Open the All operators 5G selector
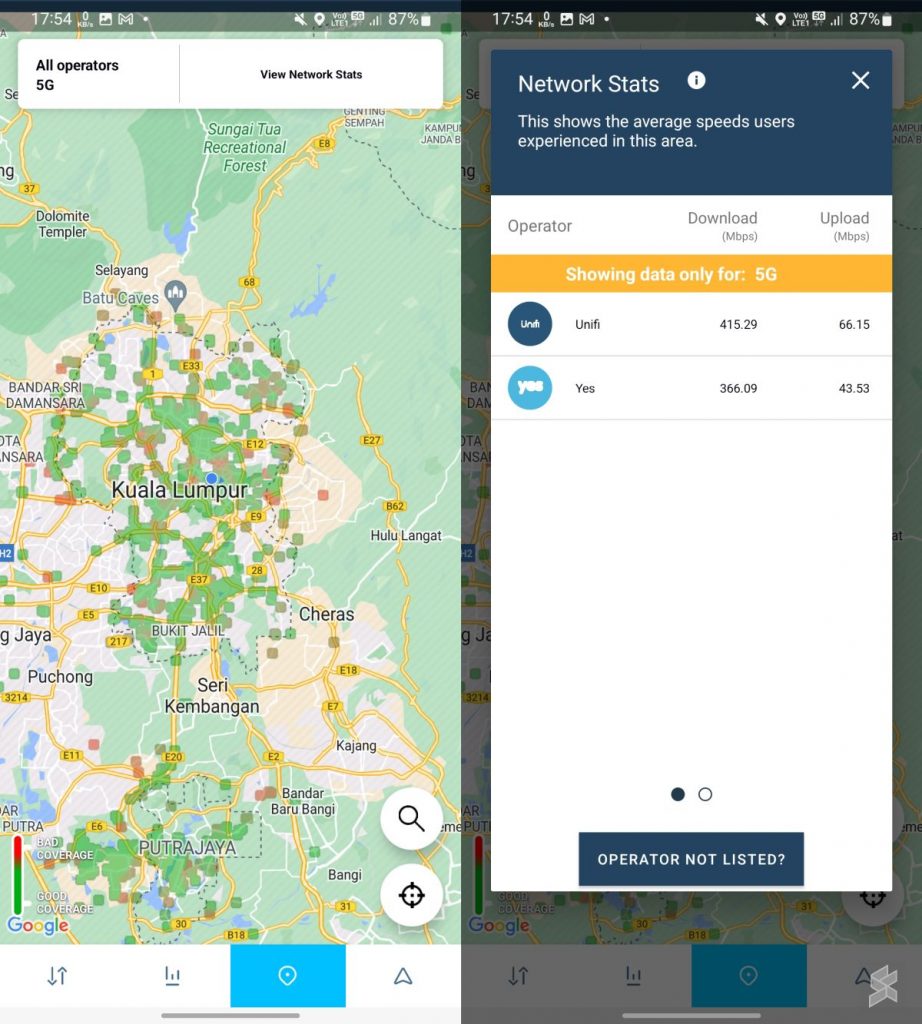 (x=98, y=75)
